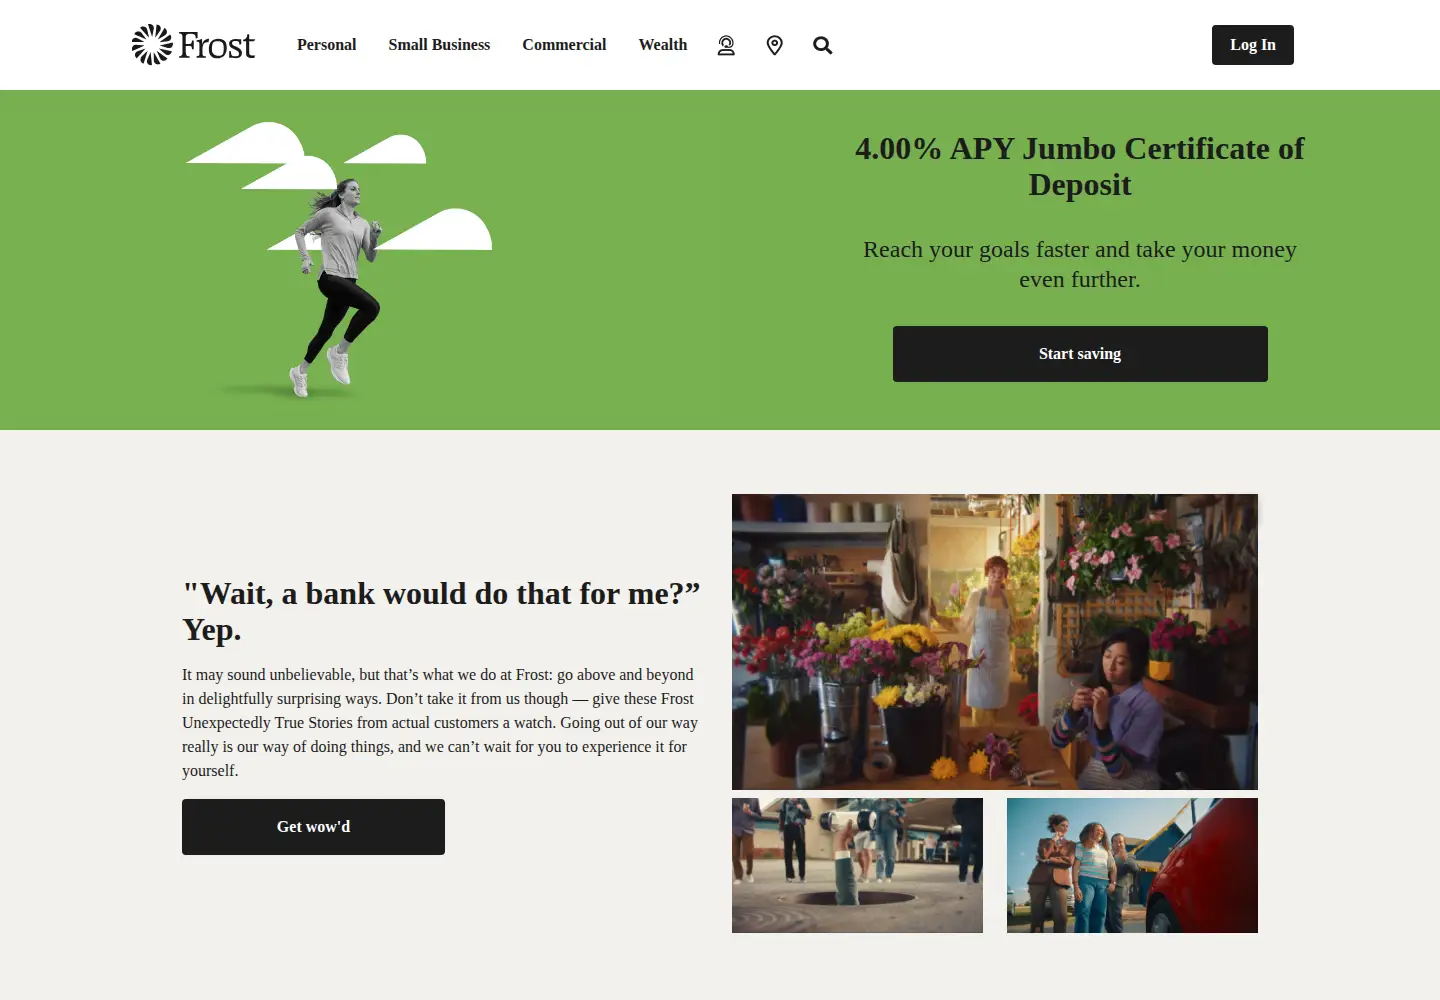This screenshot has height=1000, width=1440.
Task: Click the 4.00% APY Jumbo Certificate heading
Action: [x=1080, y=167]
